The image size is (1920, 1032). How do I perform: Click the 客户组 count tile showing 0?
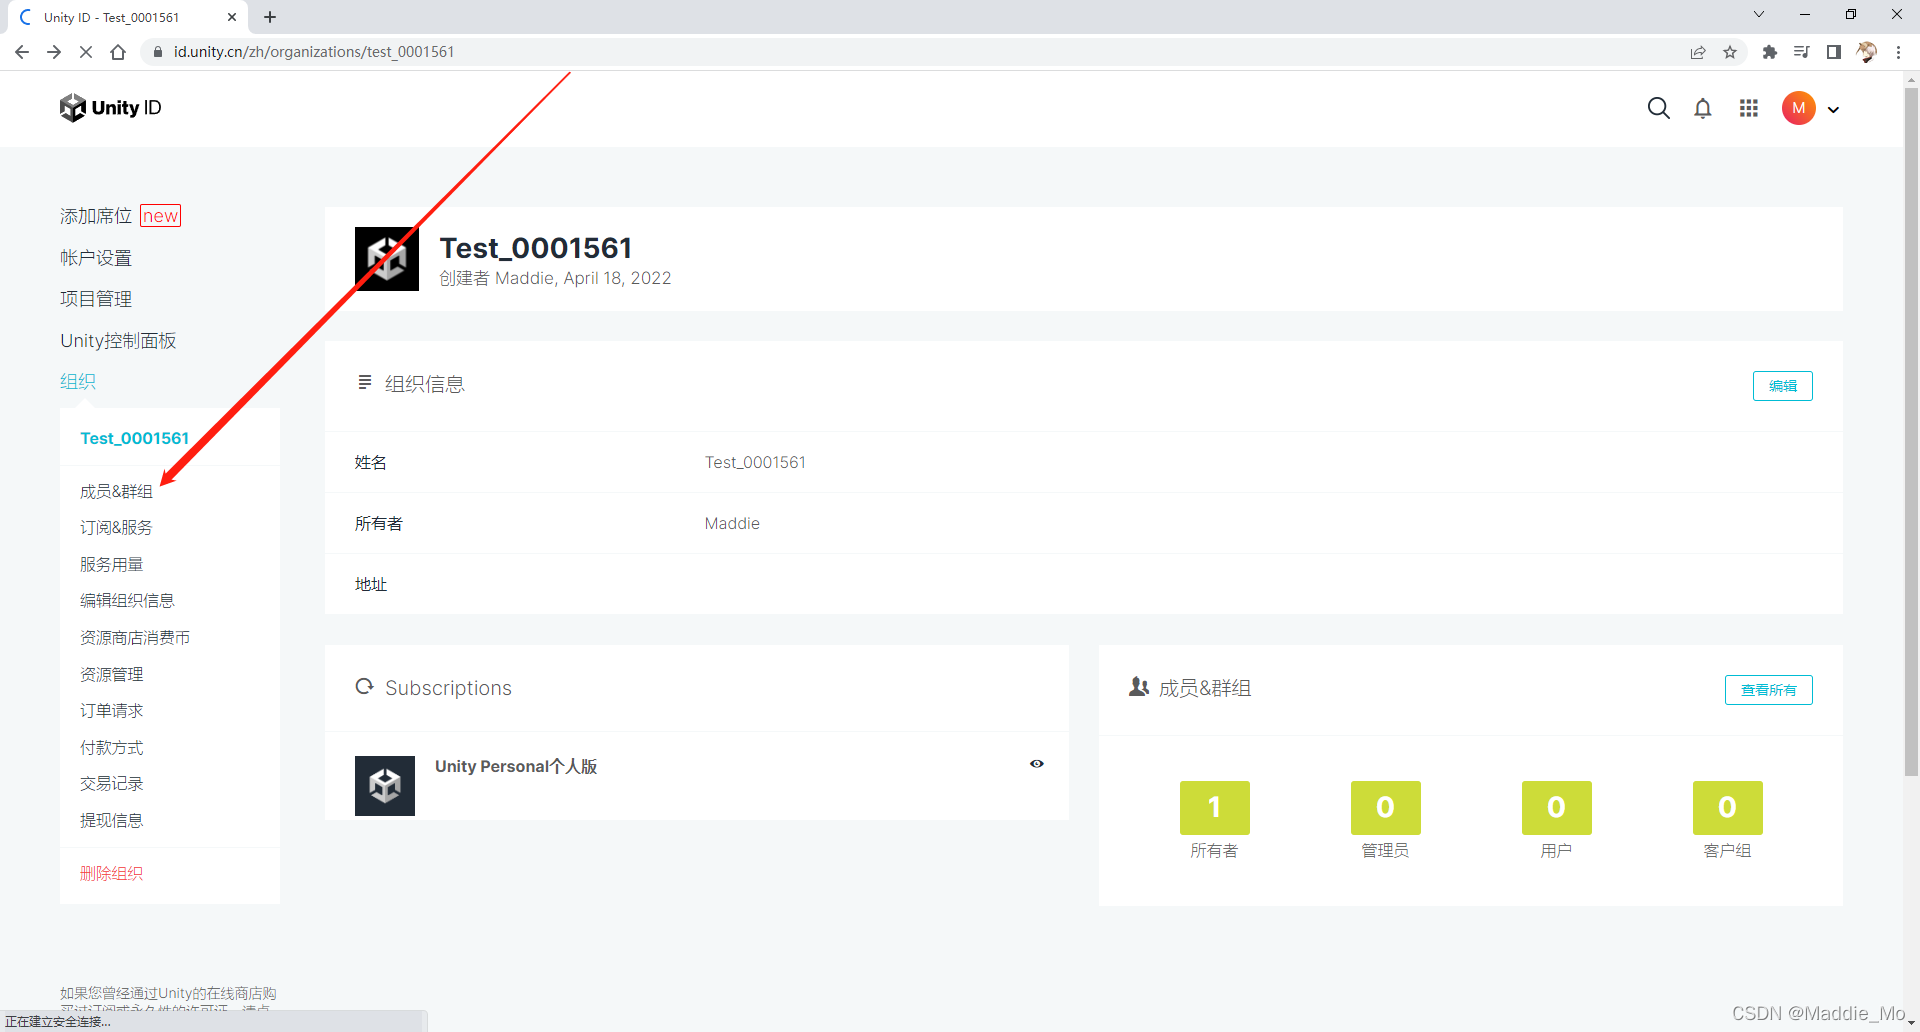click(x=1727, y=807)
